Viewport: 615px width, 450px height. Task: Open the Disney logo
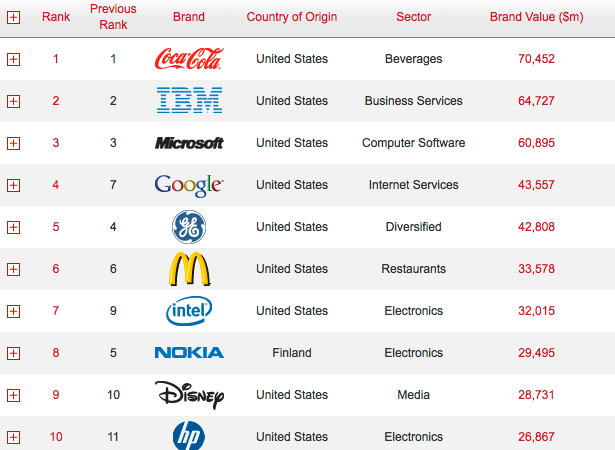tap(189, 395)
